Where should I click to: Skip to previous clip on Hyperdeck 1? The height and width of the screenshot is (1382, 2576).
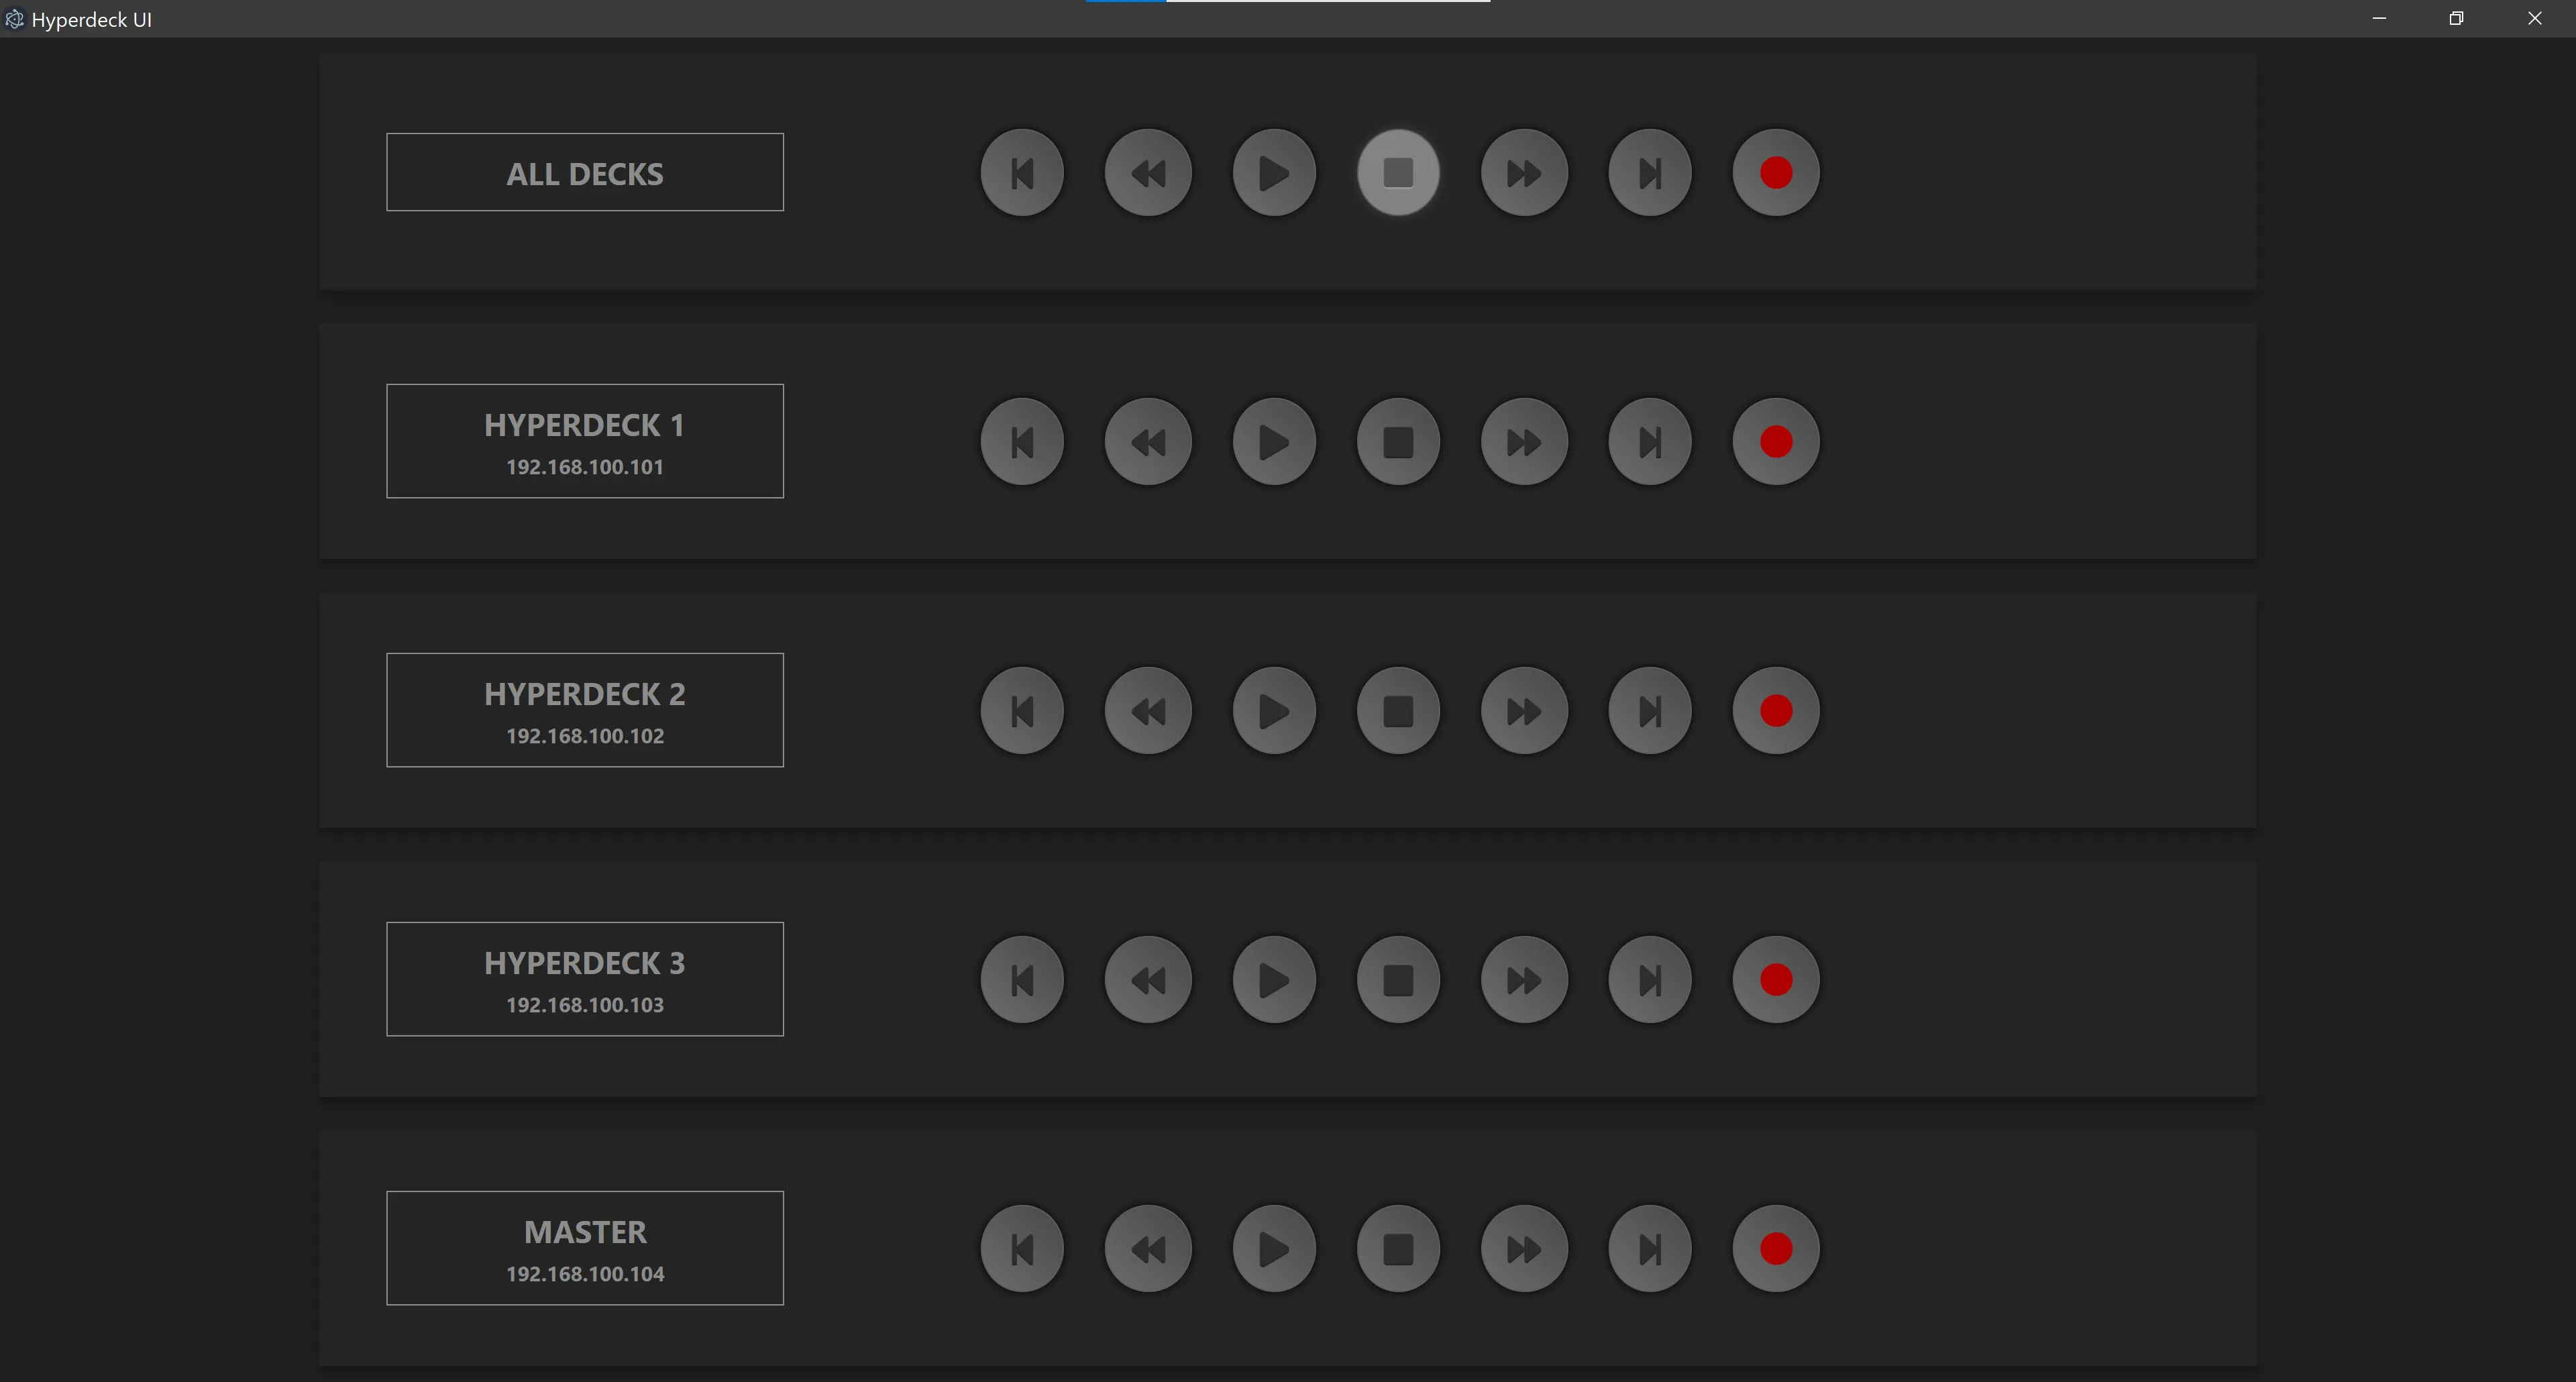coord(1021,442)
